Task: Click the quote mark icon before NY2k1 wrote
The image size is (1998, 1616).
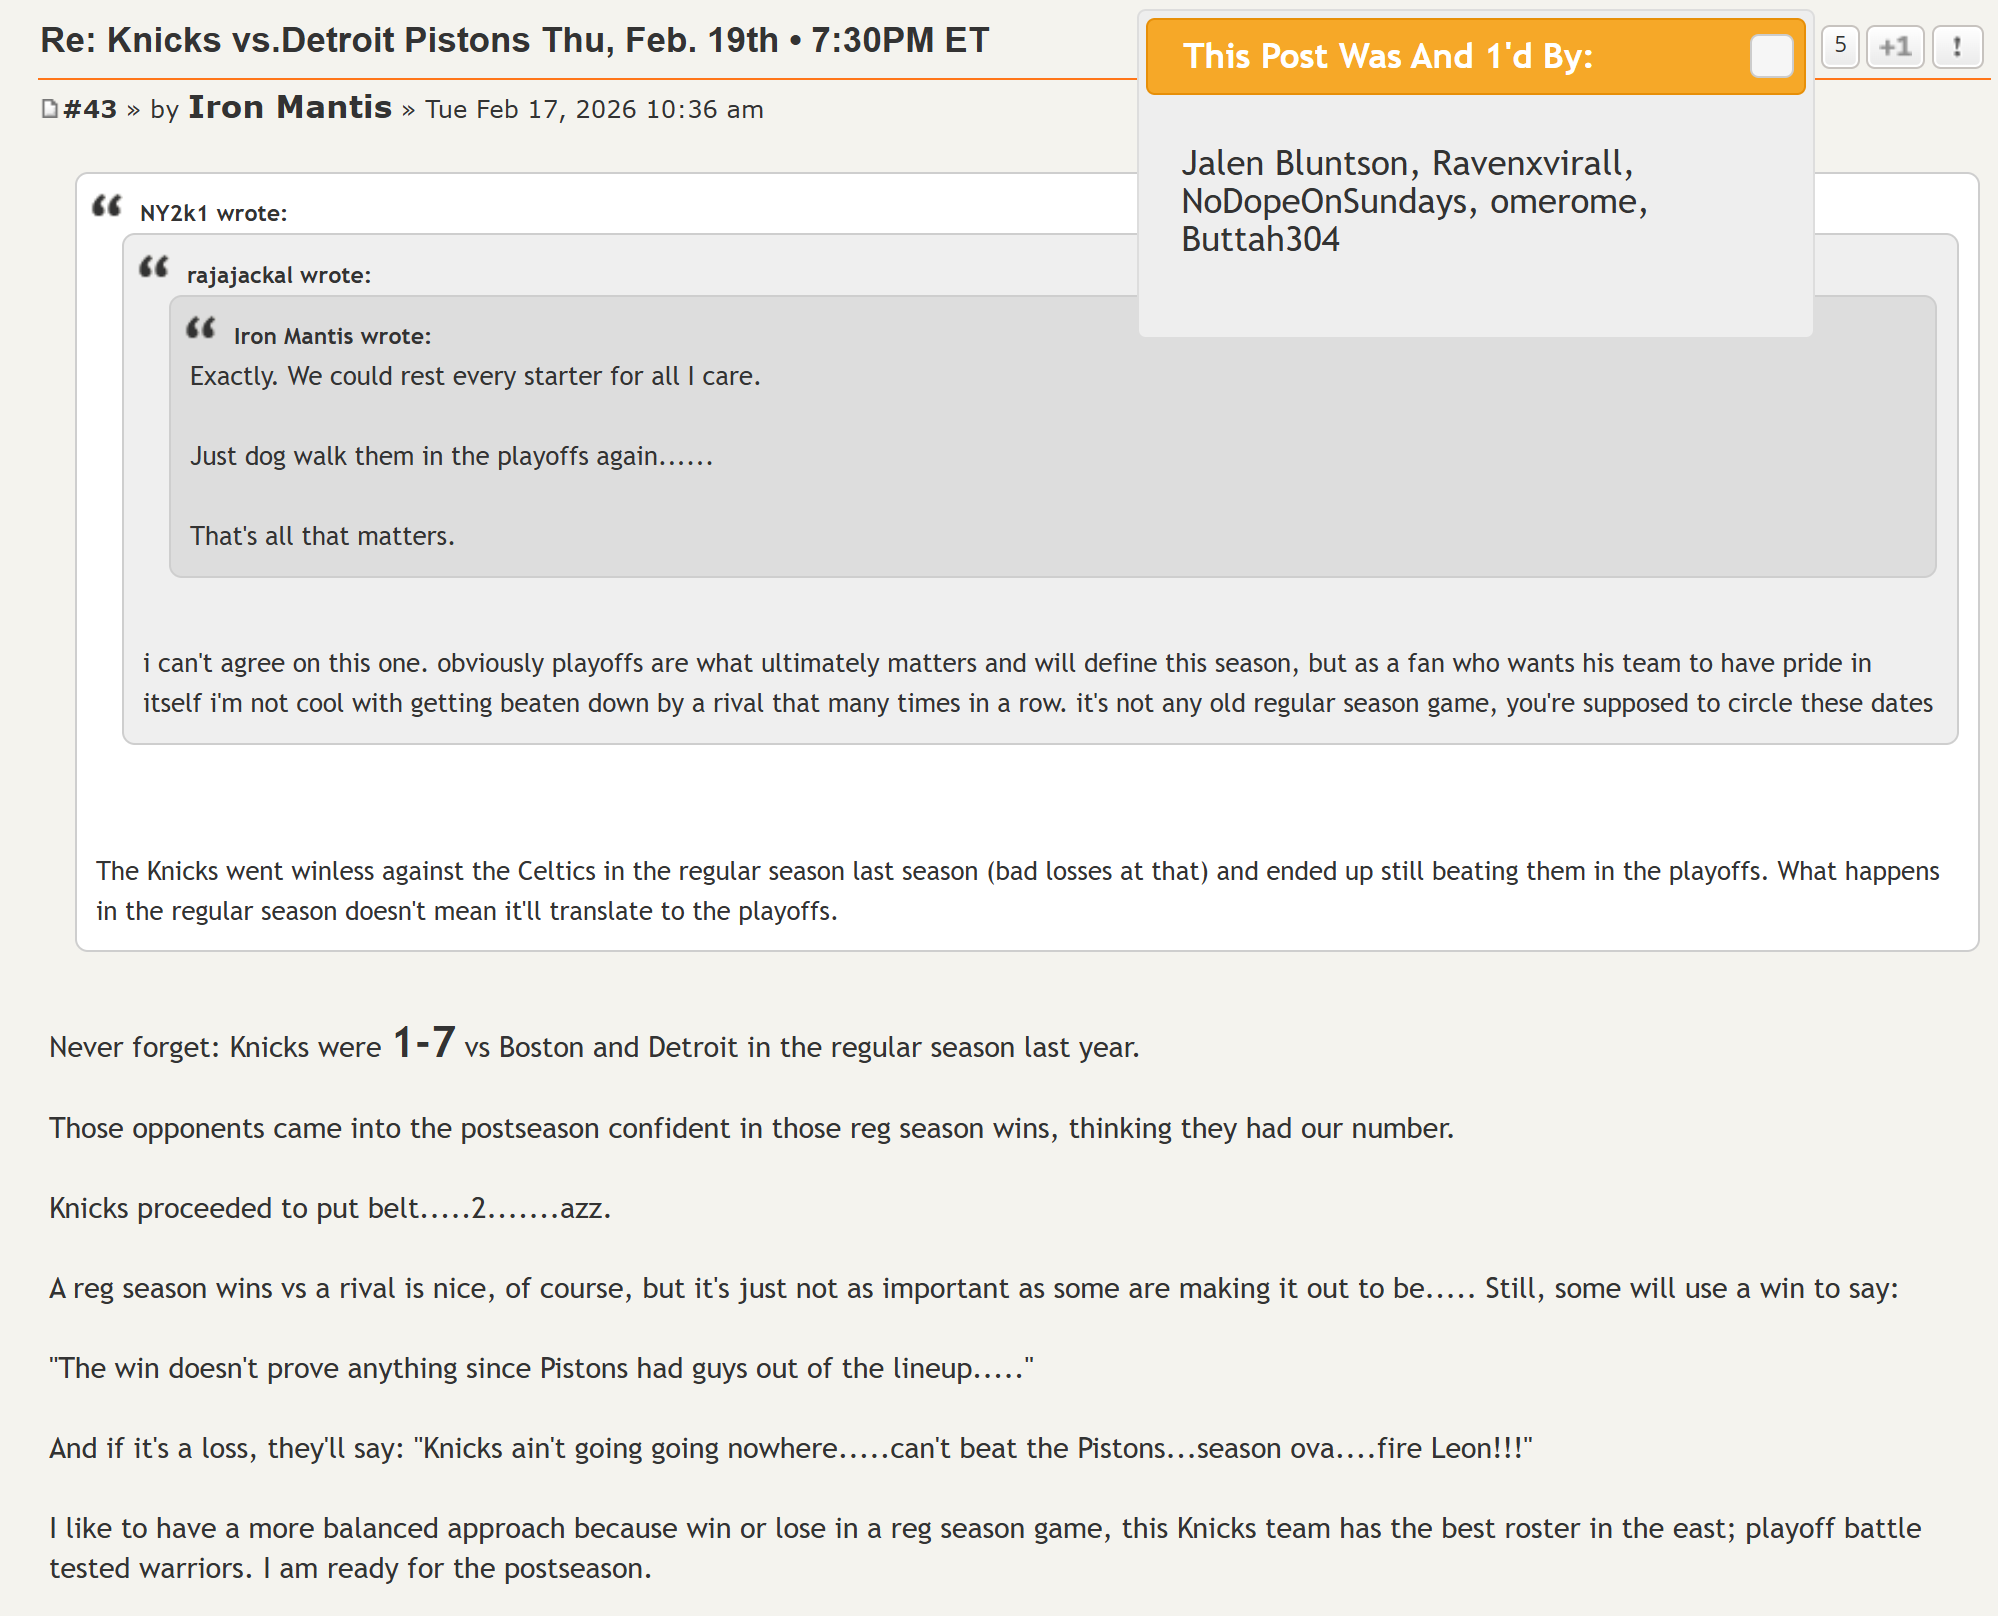Action: (x=107, y=206)
